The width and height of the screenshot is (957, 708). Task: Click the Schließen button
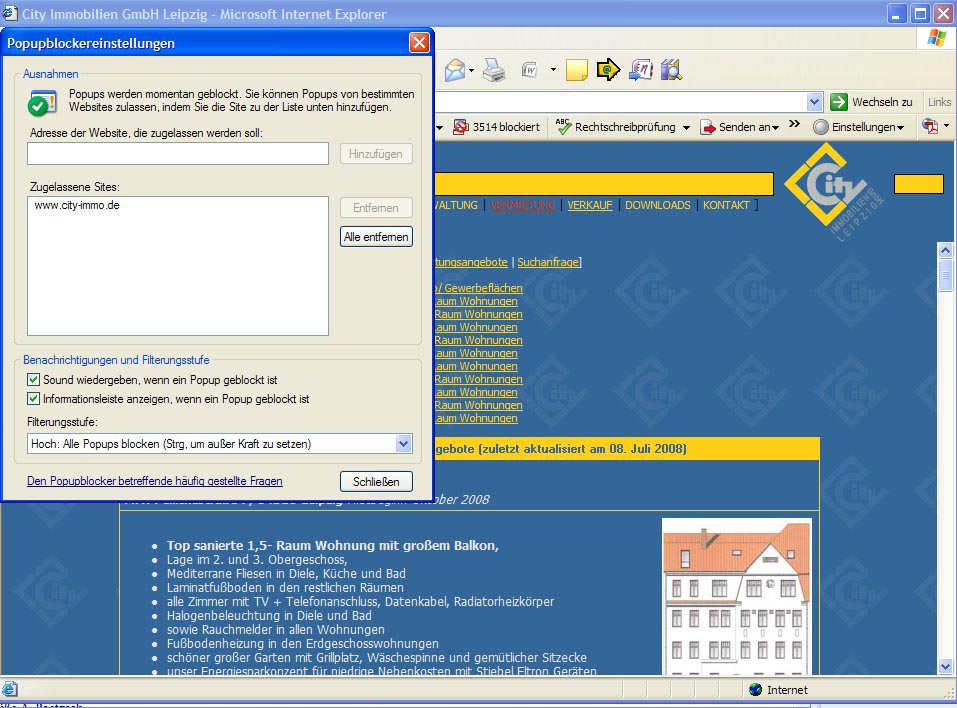click(x=376, y=482)
